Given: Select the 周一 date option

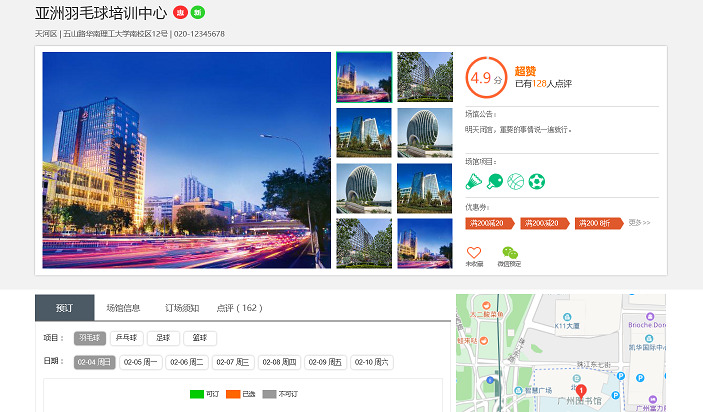Looking at the screenshot, I should point(141,362).
